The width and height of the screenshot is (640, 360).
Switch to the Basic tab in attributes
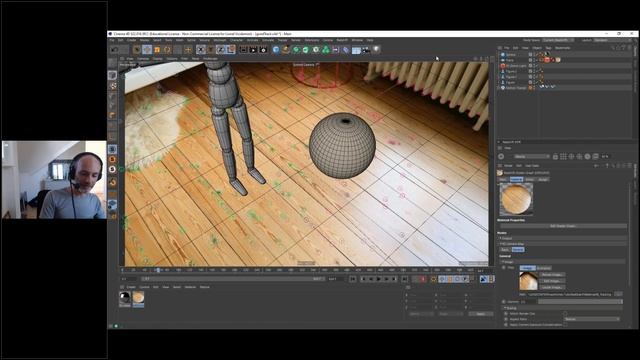coord(503,180)
